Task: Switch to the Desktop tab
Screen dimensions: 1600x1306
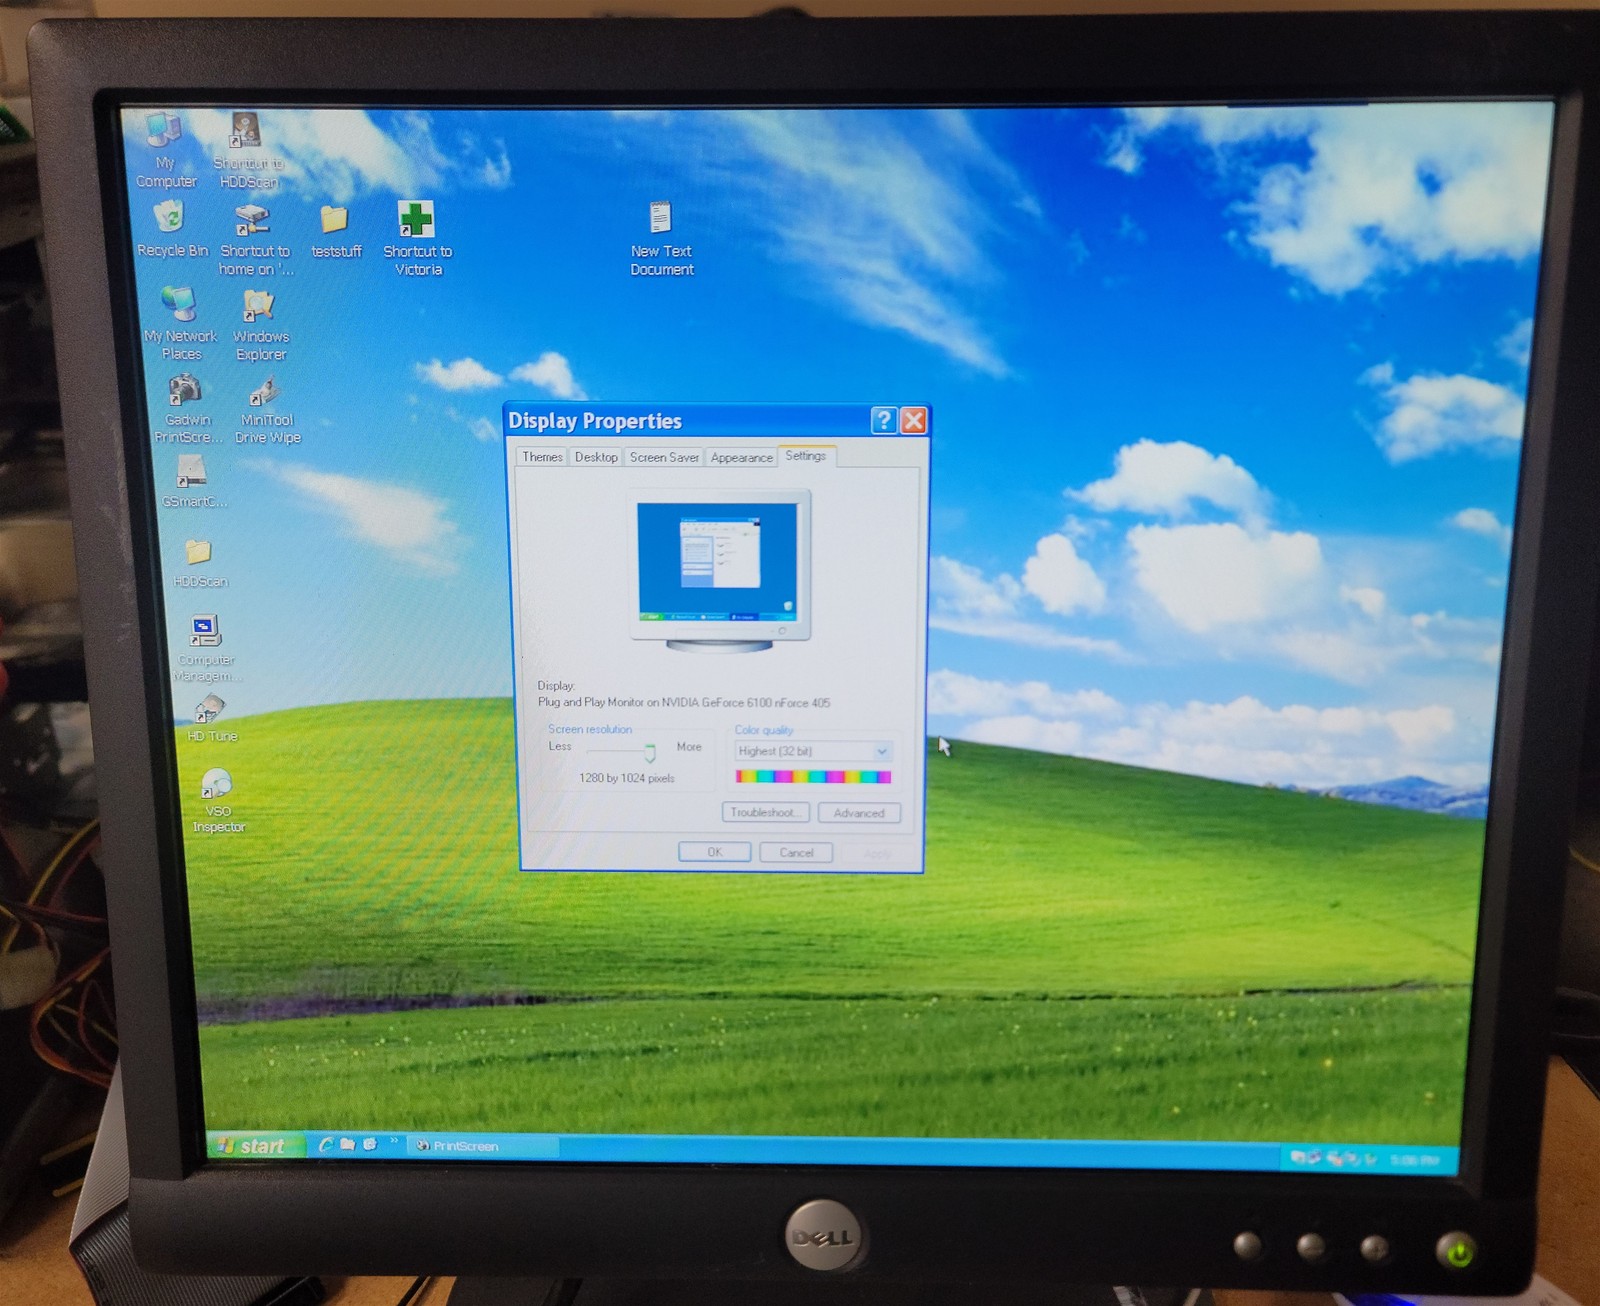Action: tap(596, 457)
